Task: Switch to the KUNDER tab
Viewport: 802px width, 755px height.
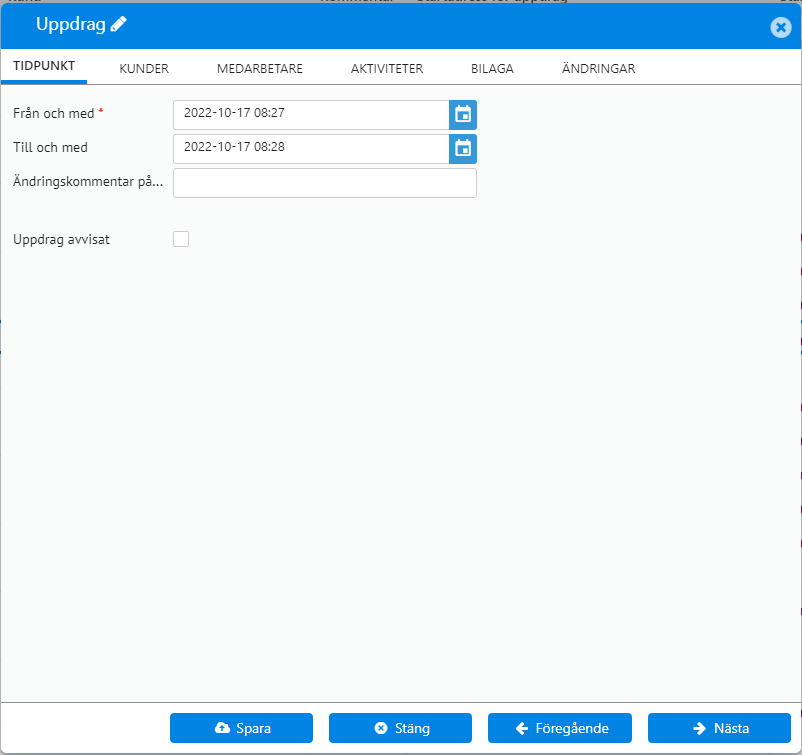Action: tap(144, 69)
